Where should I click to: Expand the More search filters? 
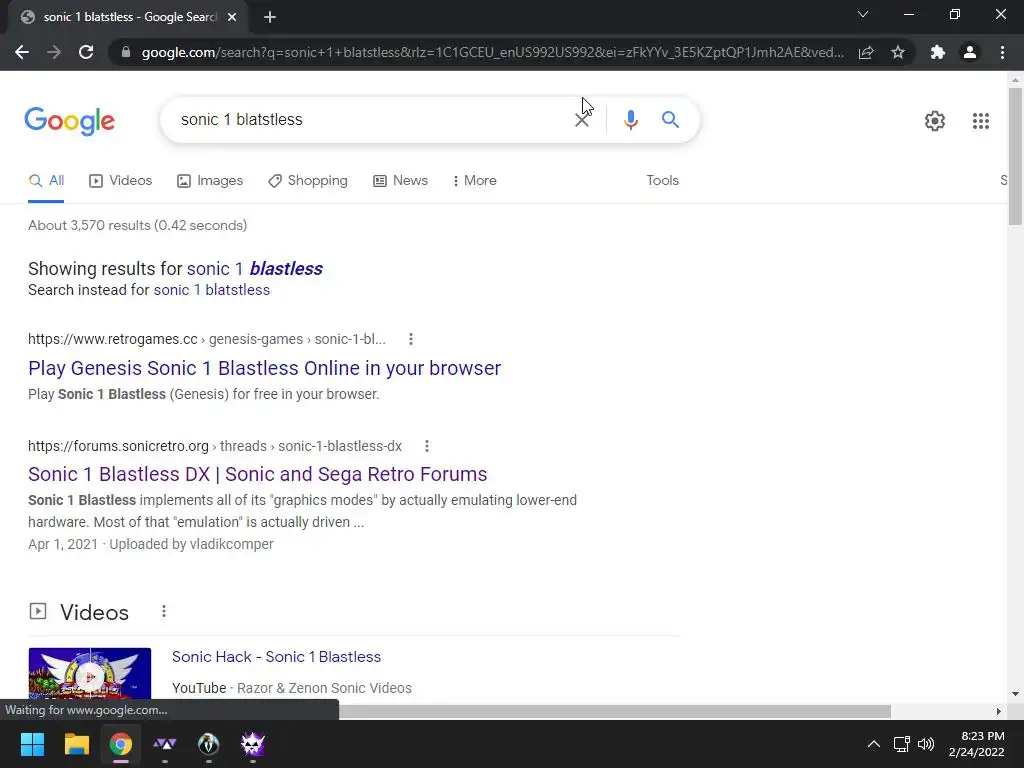[474, 181]
